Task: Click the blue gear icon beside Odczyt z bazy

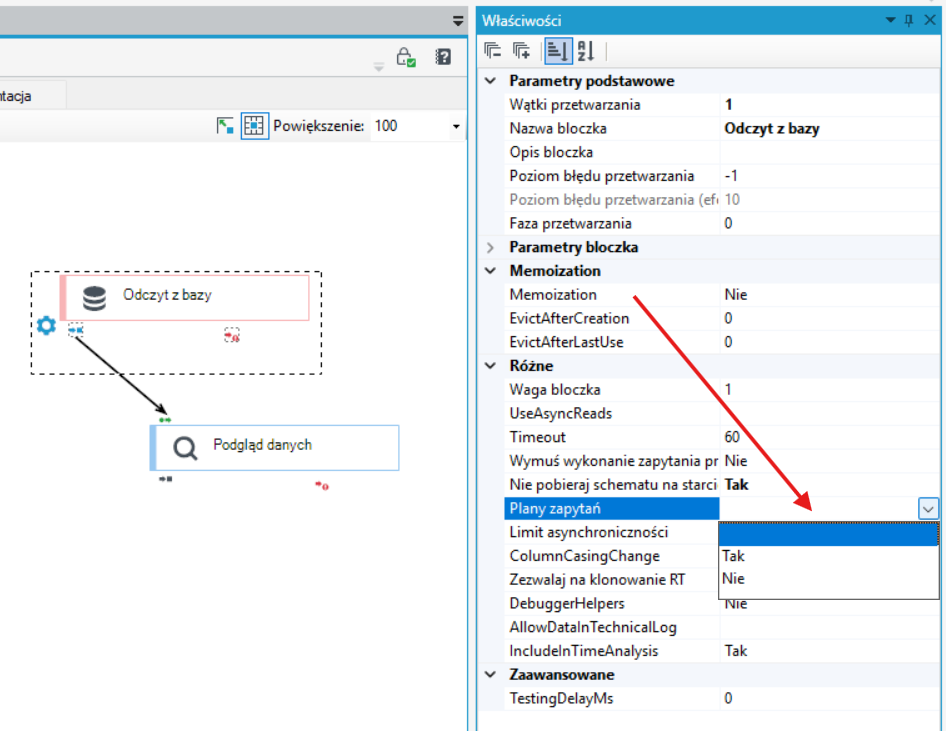Action: point(46,326)
